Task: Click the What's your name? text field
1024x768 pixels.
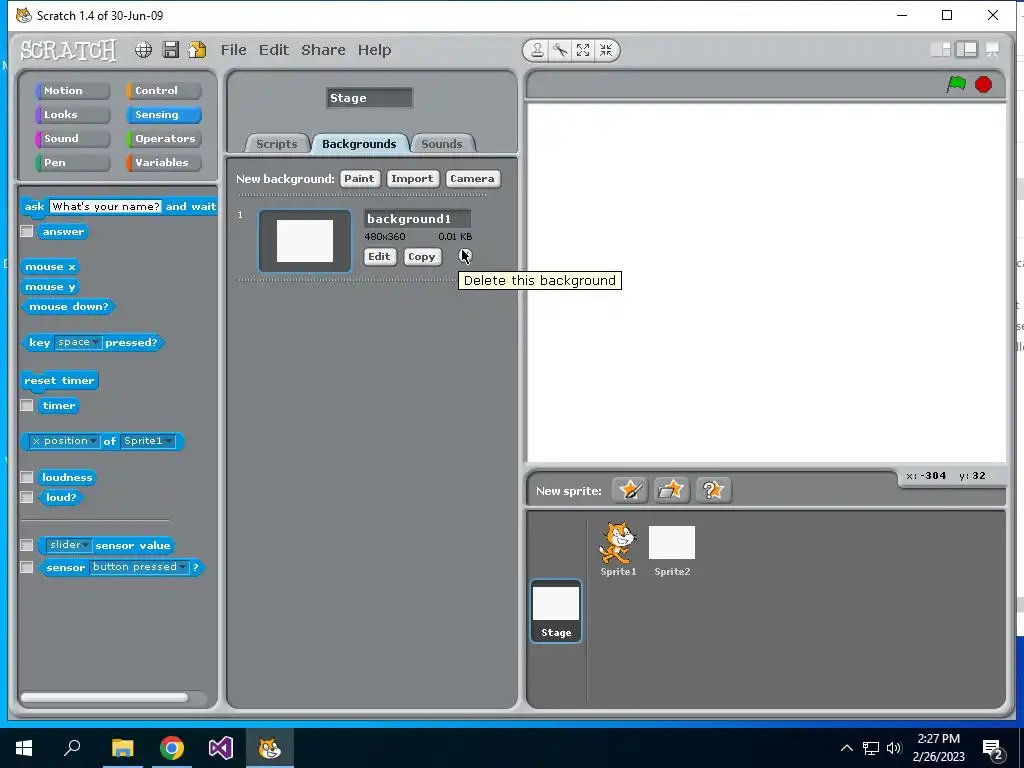Action: tap(106, 206)
